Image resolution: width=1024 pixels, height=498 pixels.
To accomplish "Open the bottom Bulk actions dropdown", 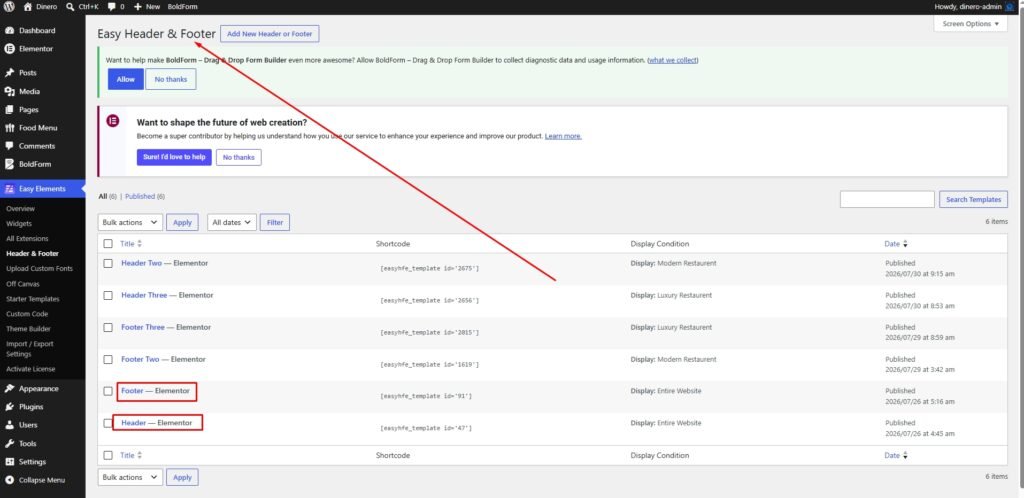I will click(x=130, y=477).
